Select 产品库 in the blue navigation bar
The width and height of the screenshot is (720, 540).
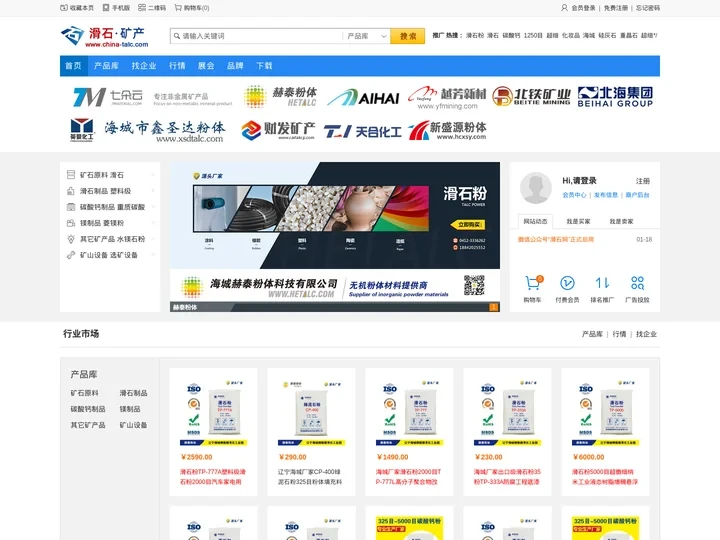(106, 66)
